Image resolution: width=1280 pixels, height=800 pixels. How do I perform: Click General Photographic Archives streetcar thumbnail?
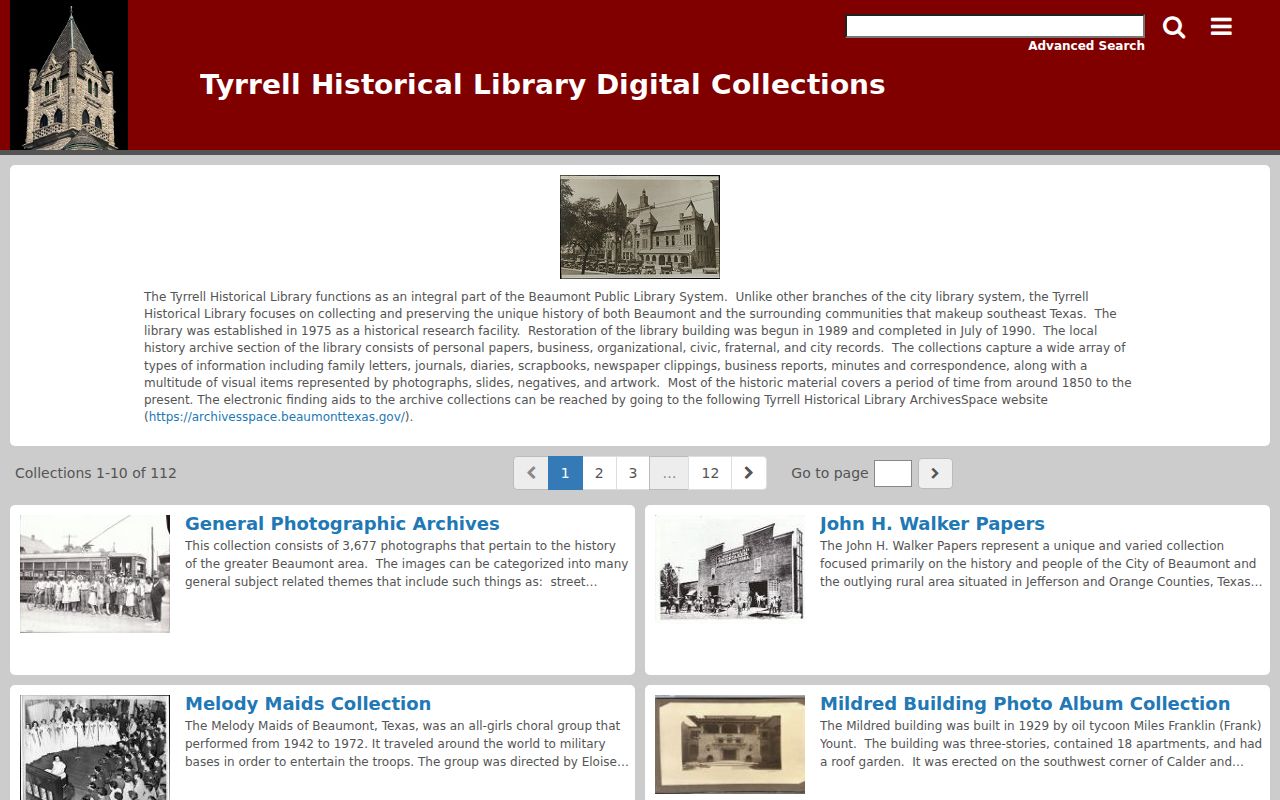[95, 574]
